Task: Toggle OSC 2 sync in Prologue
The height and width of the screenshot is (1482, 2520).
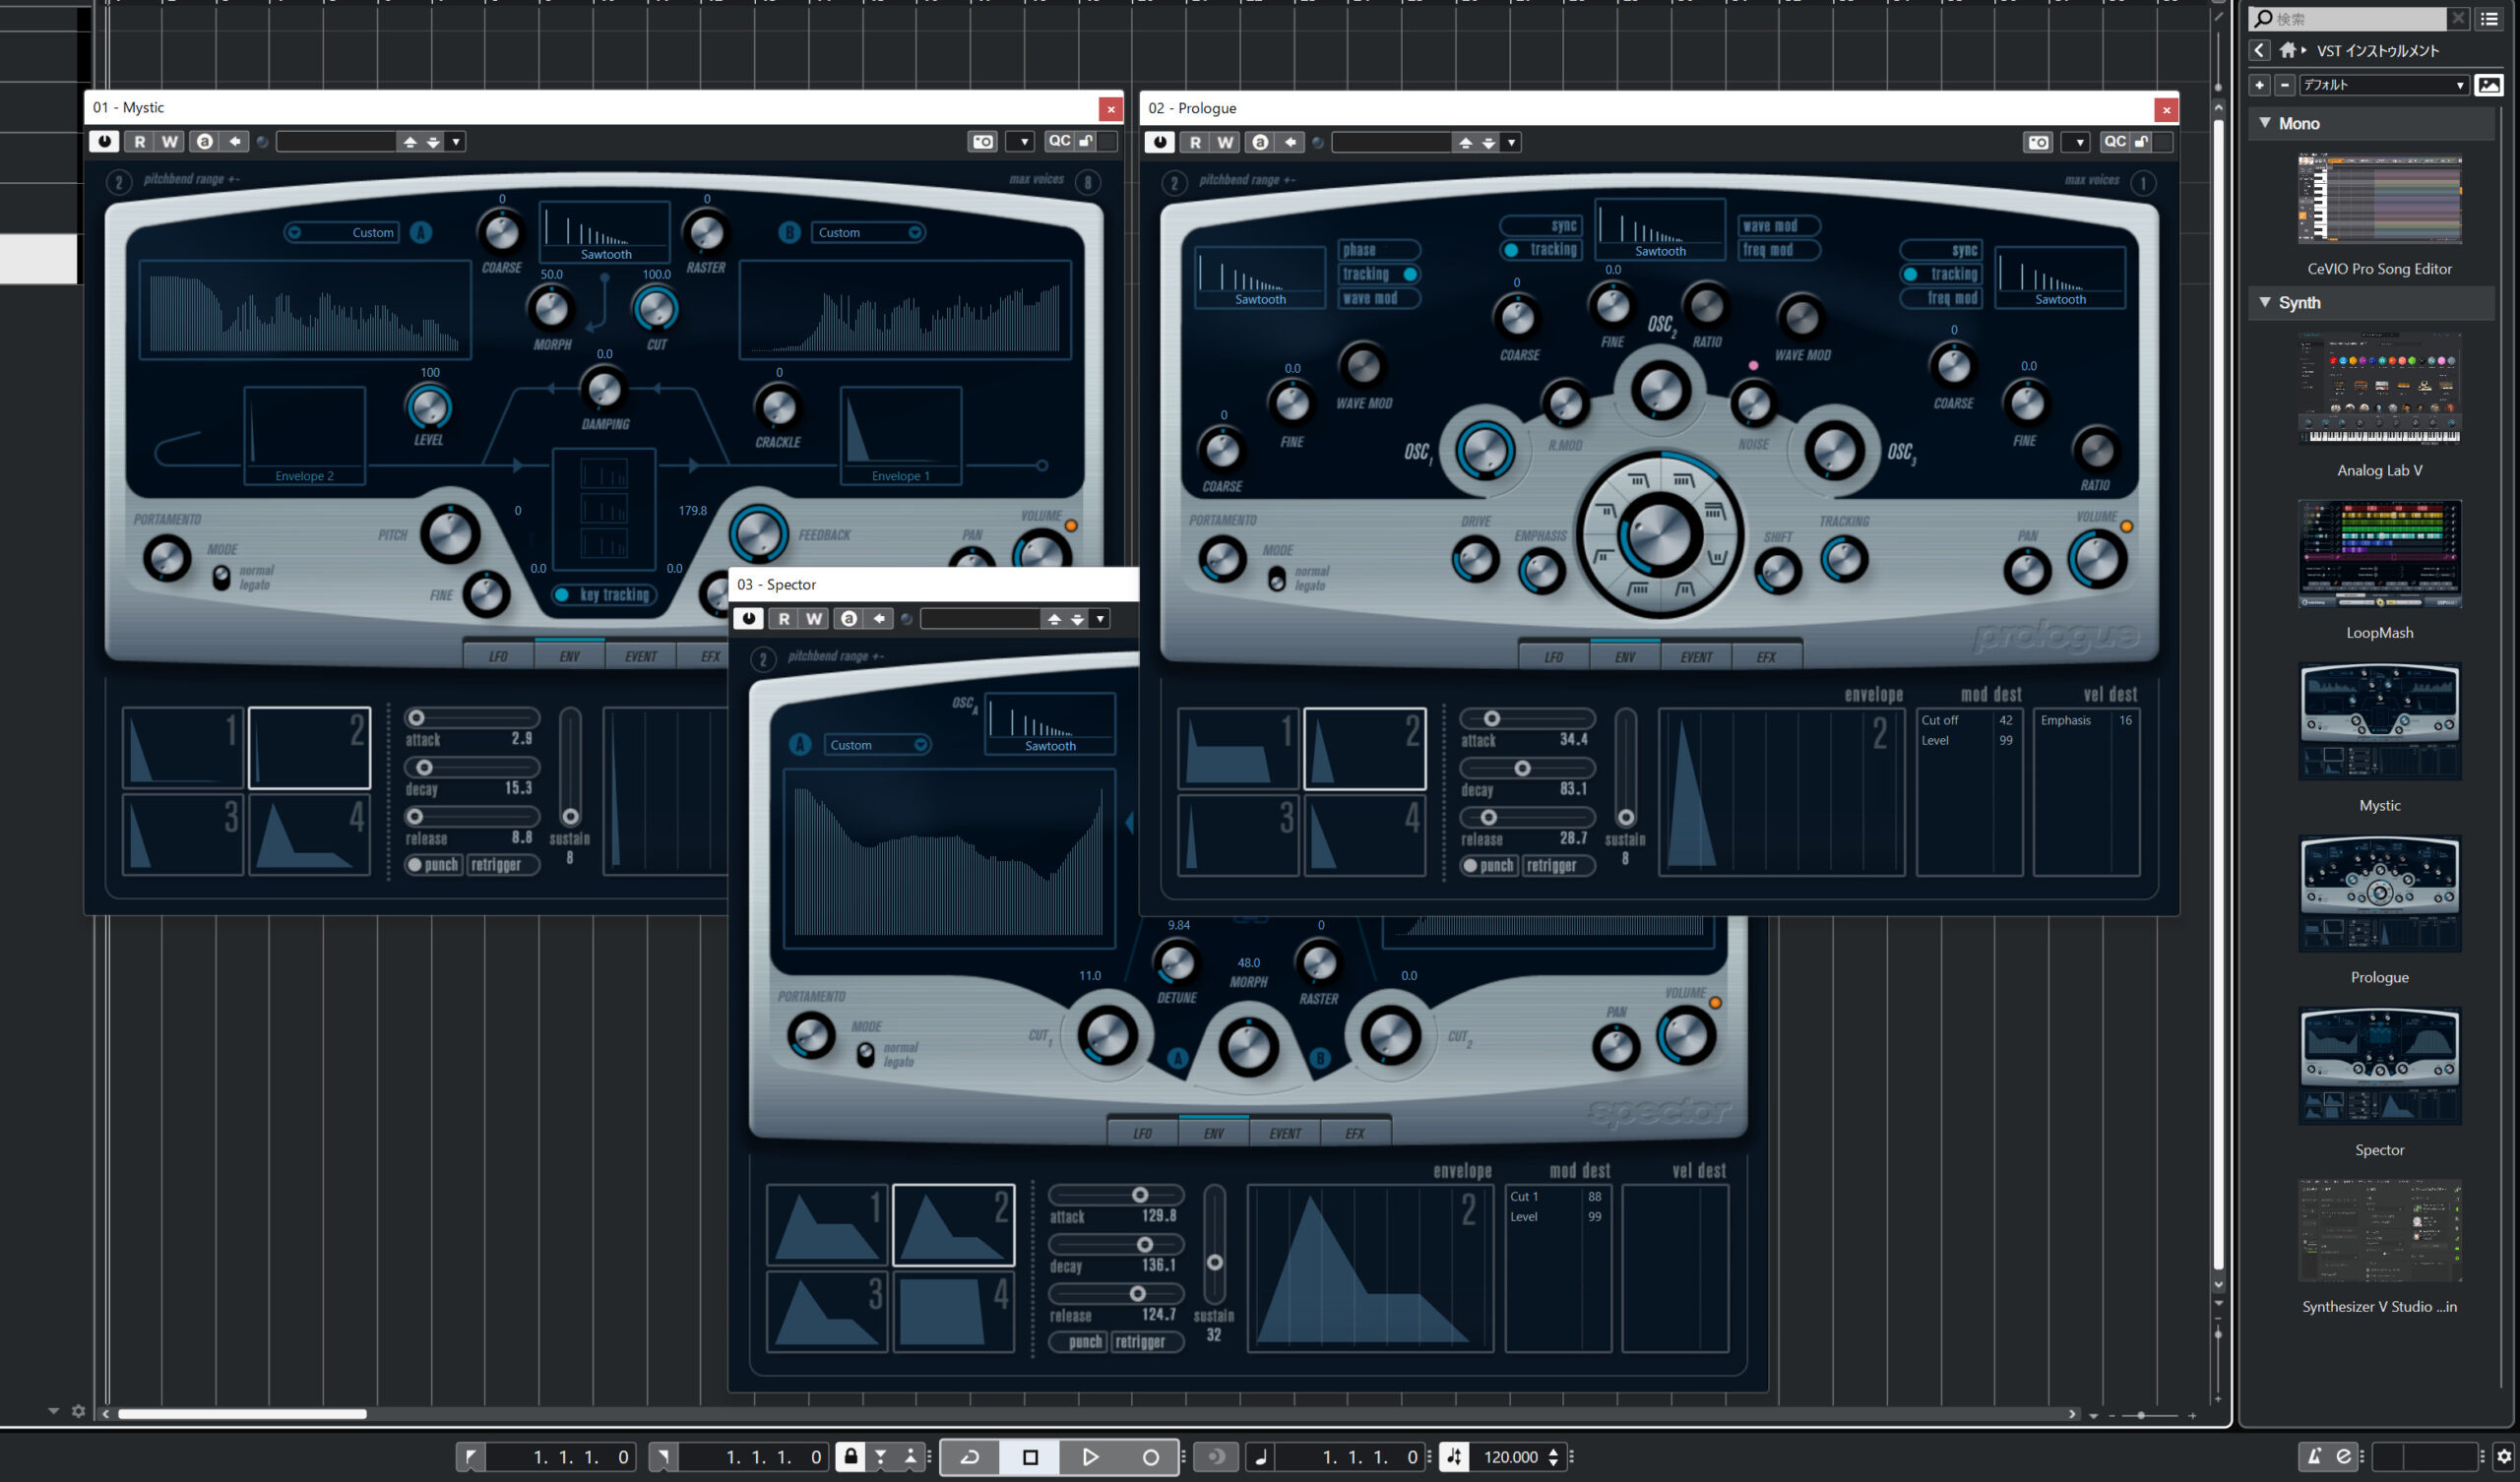Action: [x=1541, y=226]
